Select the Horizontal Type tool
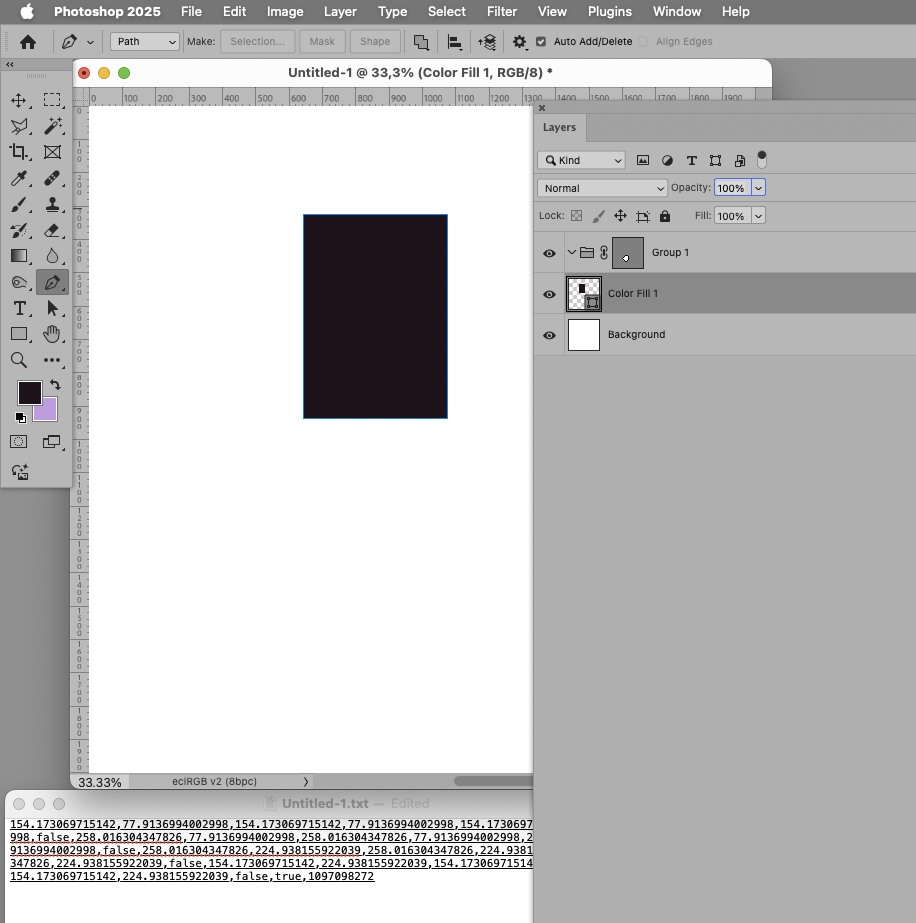Screen dimensions: 916x923 point(18,308)
